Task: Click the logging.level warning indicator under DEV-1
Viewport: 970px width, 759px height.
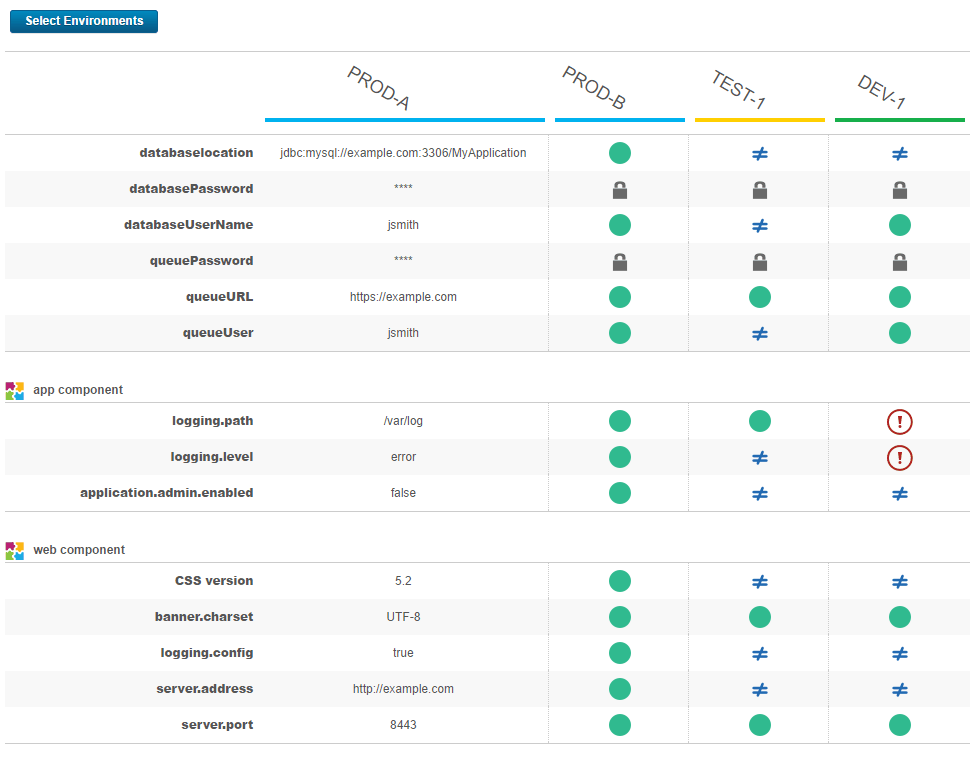Action: coord(899,457)
